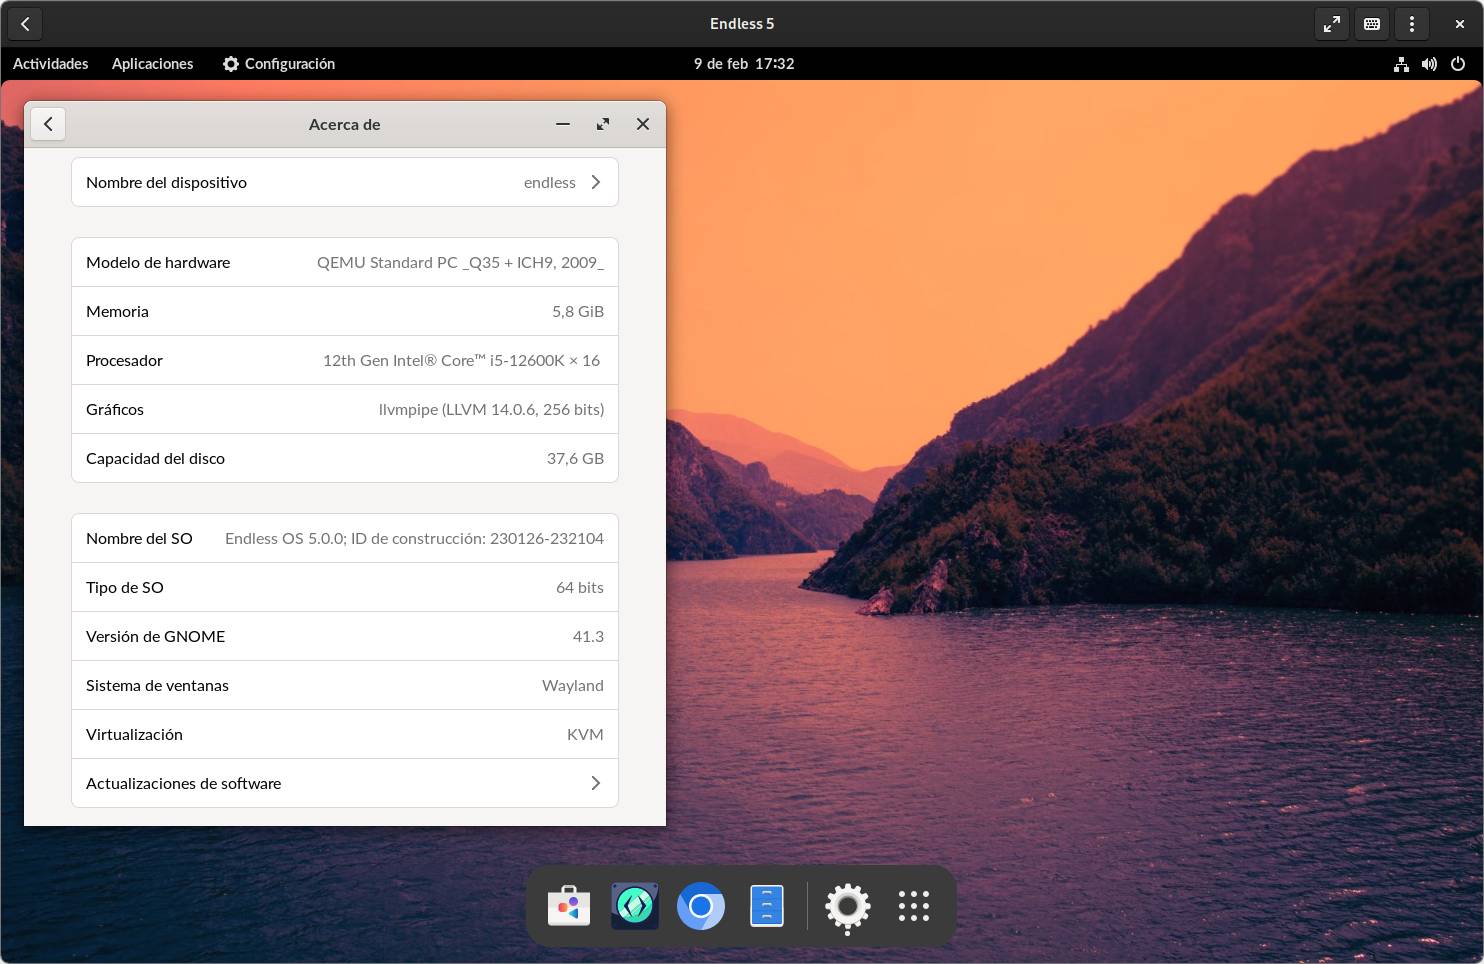This screenshot has height=964, width=1484.
Task: Click the Acerca de window title
Action: [344, 124]
